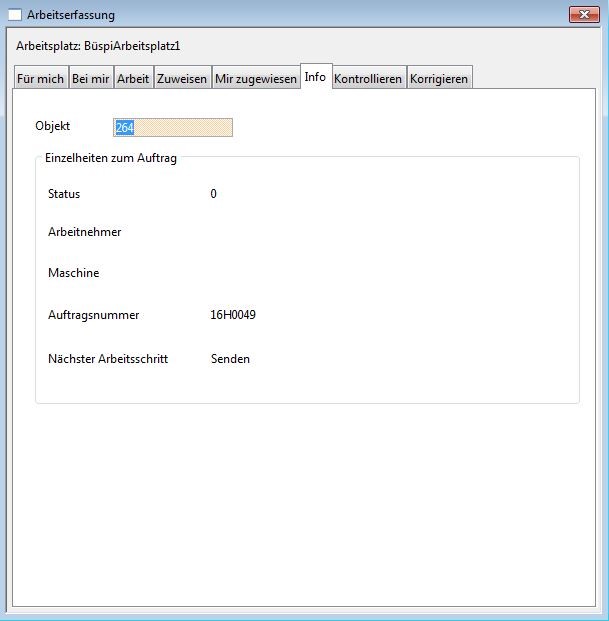Go to the Zuweisen tab
Viewport: 609px width, 621px height.
tap(181, 79)
